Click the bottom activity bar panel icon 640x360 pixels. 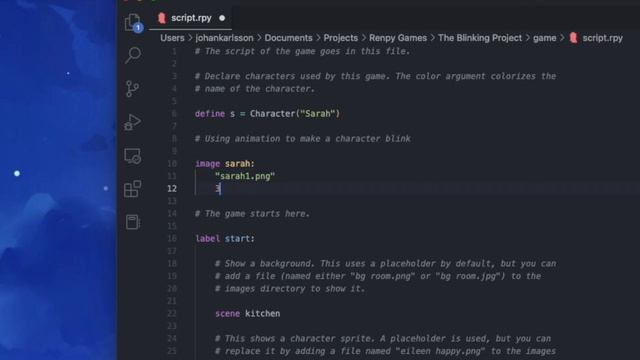tap(133, 222)
